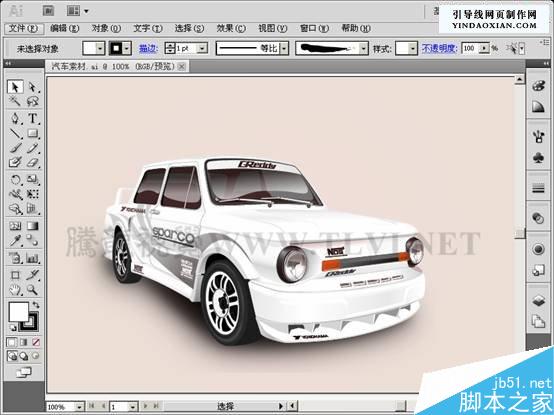
Task: Open zoom level 100% dropdown
Action: click(80, 407)
